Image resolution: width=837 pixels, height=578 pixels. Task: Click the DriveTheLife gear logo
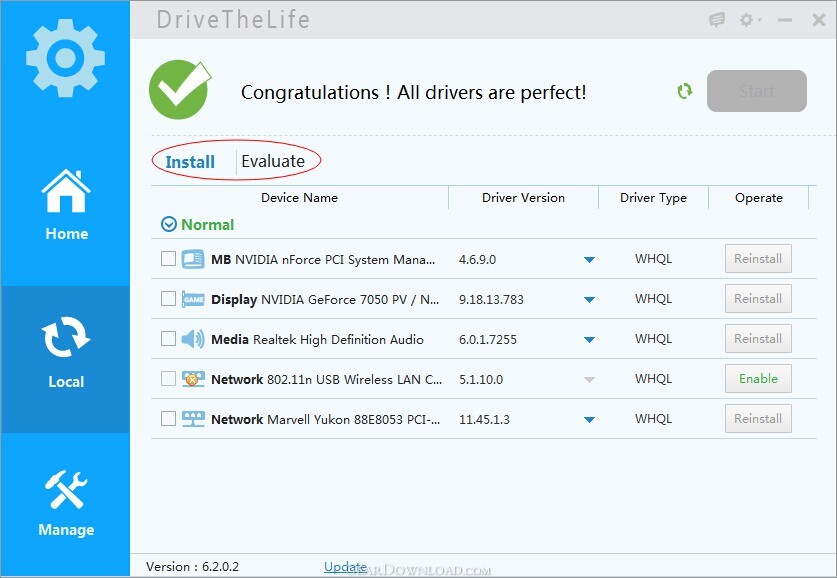[x=65, y=58]
